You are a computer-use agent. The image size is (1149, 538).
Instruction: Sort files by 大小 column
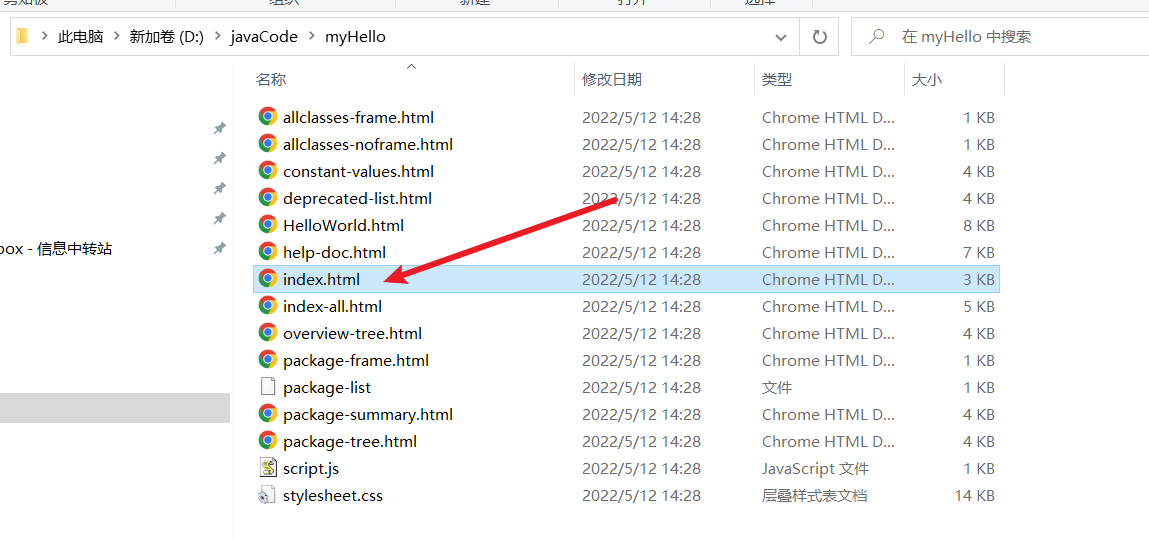pyautogui.click(x=926, y=80)
